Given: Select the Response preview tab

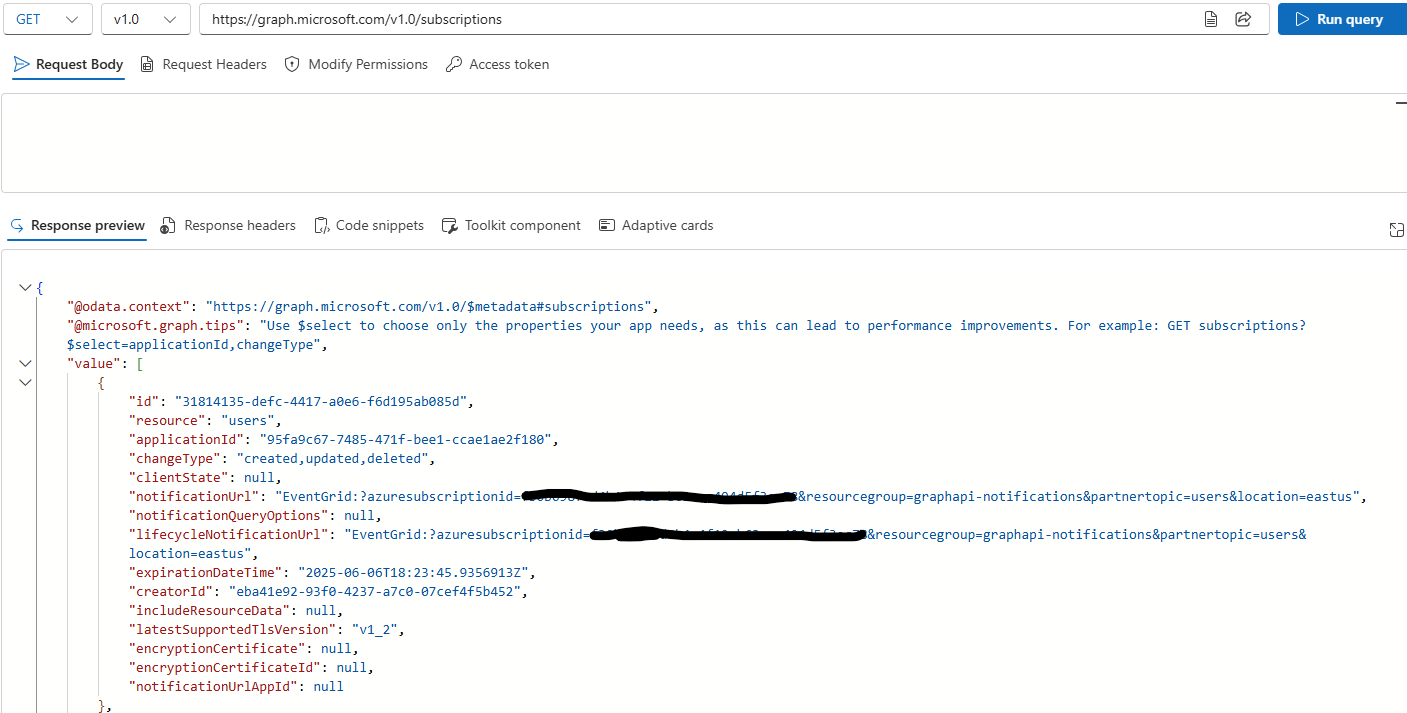Looking at the screenshot, I should point(77,226).
